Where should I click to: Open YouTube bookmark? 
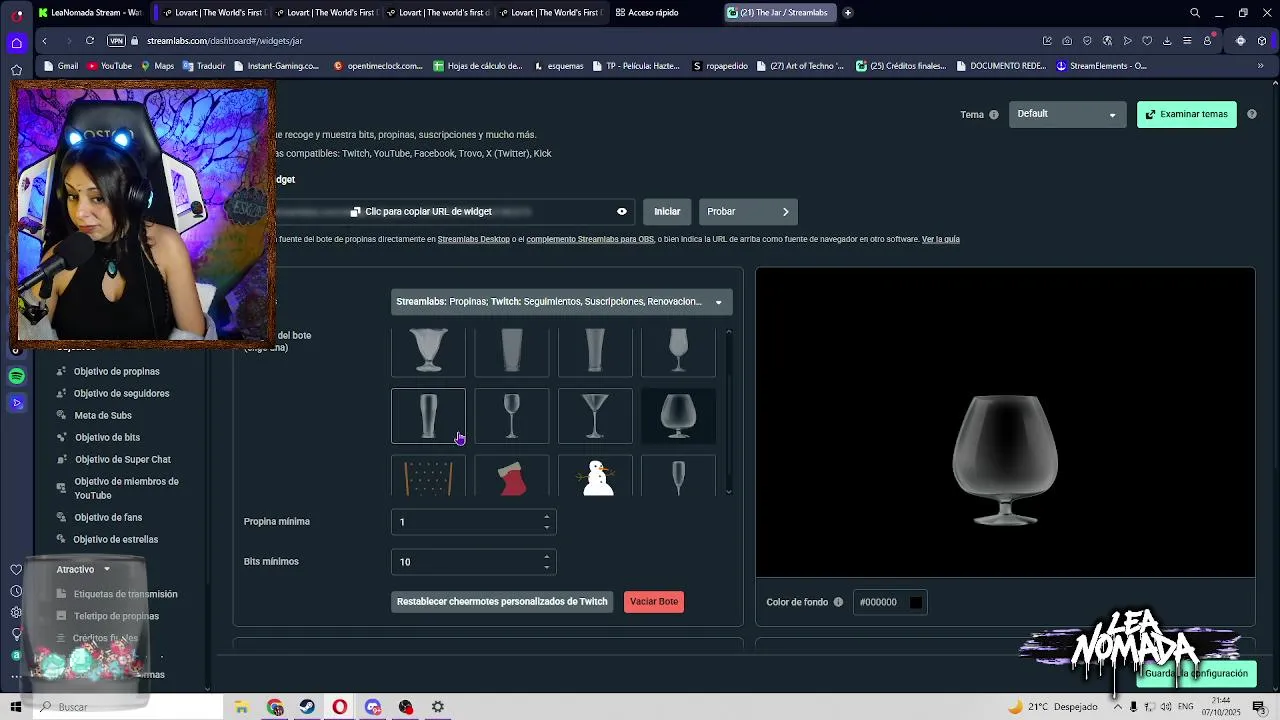(110, 66)
